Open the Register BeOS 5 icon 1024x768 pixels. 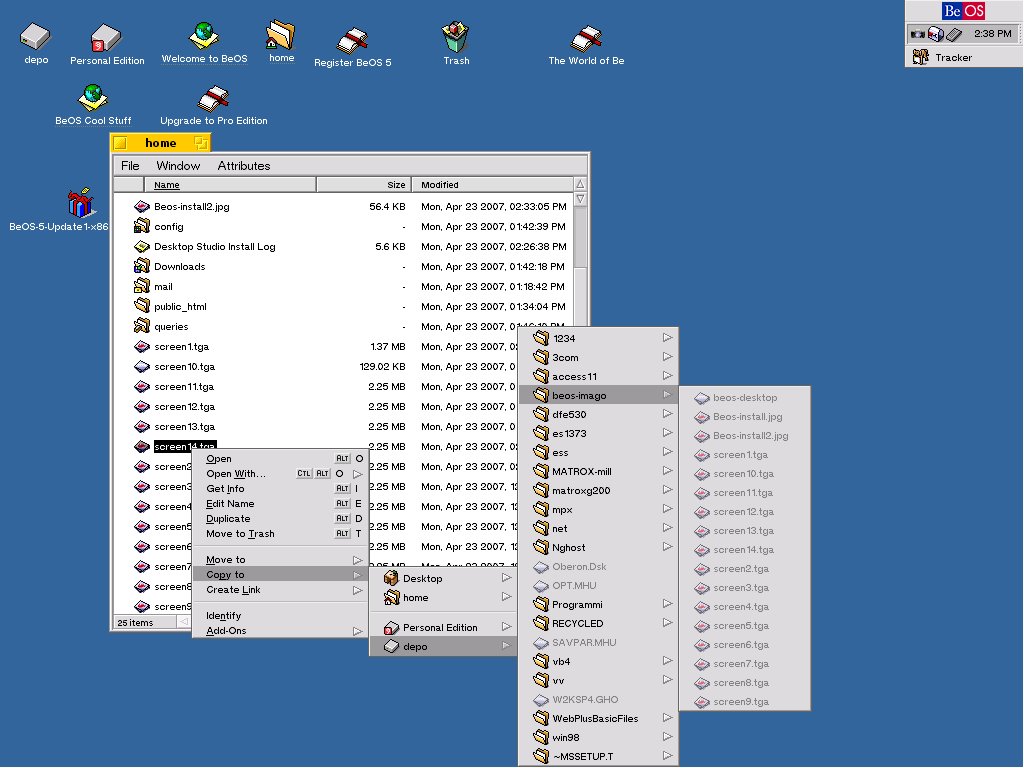pyautogui.click(x=352, y=41)
